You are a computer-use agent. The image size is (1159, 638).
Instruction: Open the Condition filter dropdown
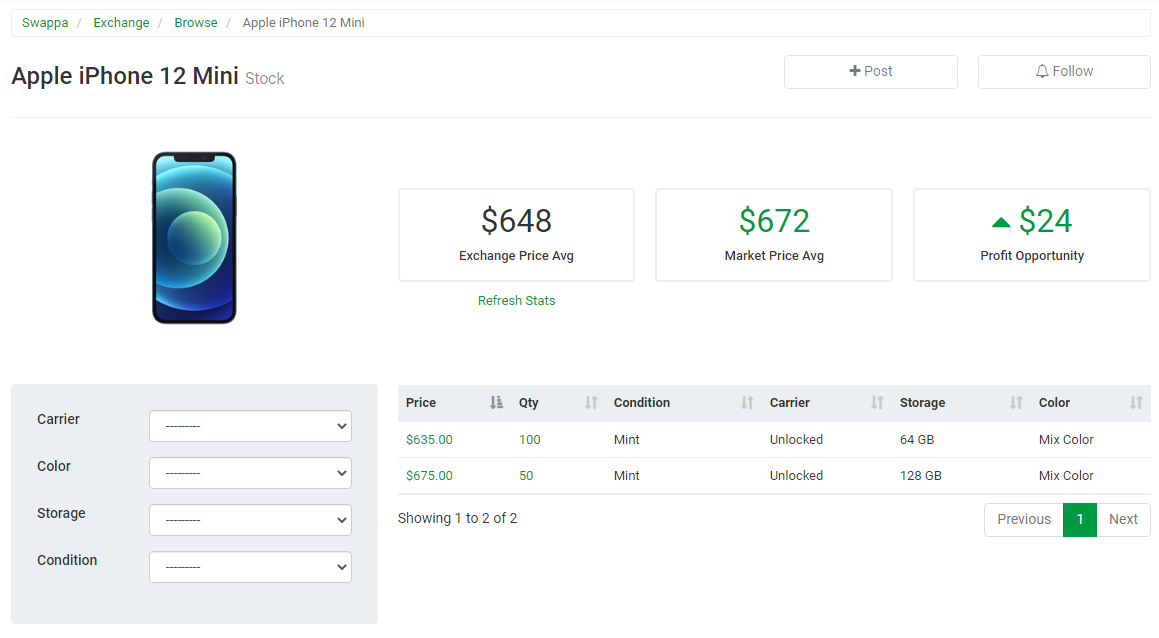(251, 567)
